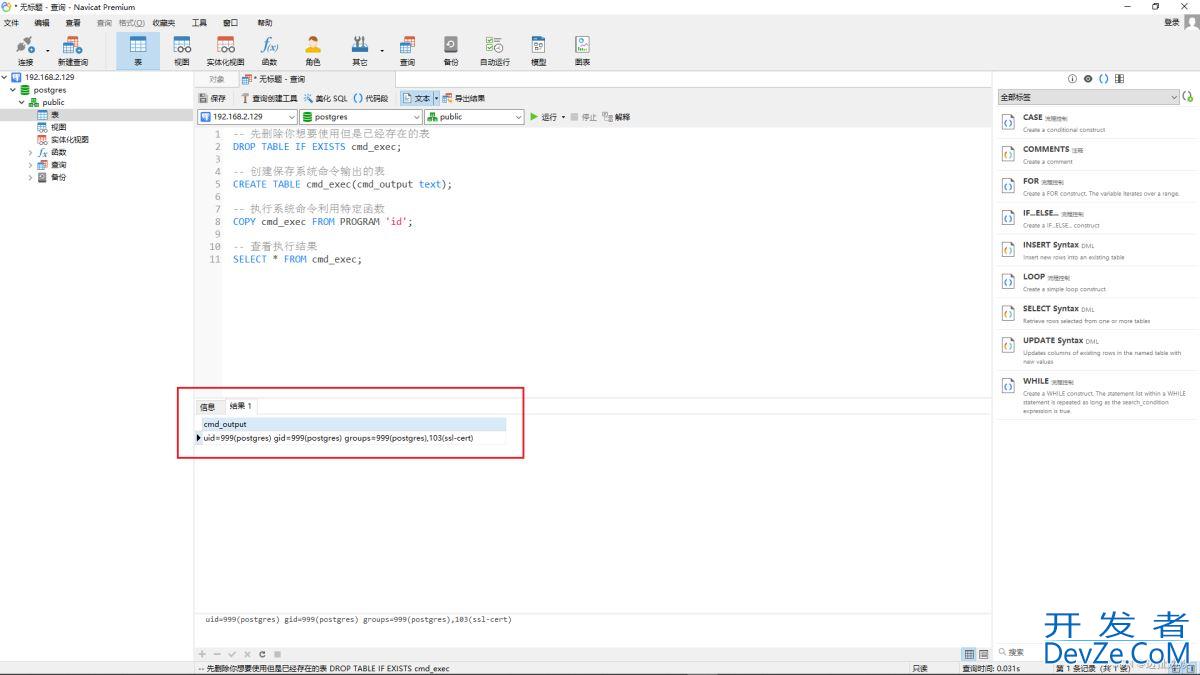Open the 角色 (Role) toolbar icon
Viewport: 1200px width, 675px height.
[313, 50]
